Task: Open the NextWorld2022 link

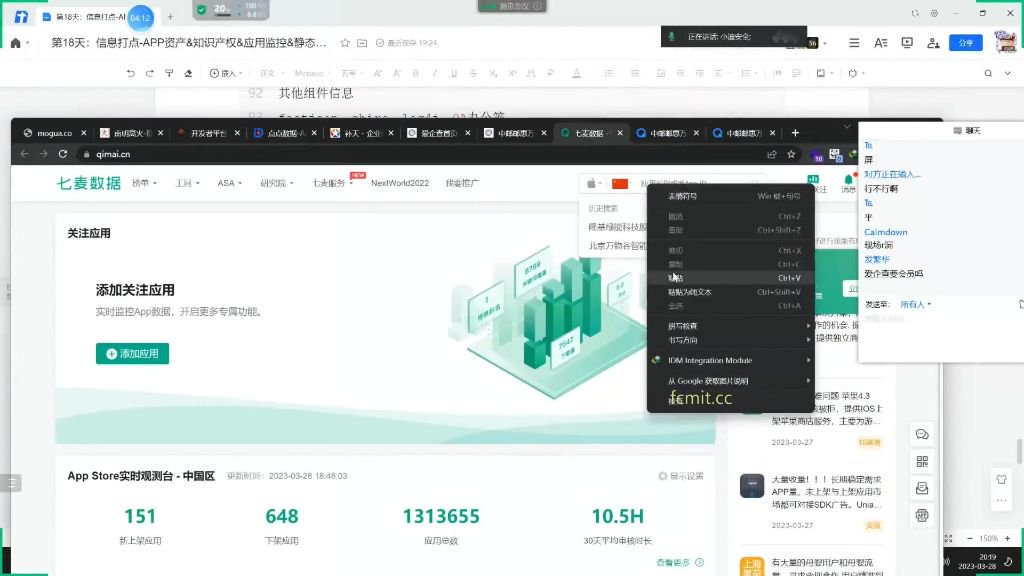Action: click(400, 183)
